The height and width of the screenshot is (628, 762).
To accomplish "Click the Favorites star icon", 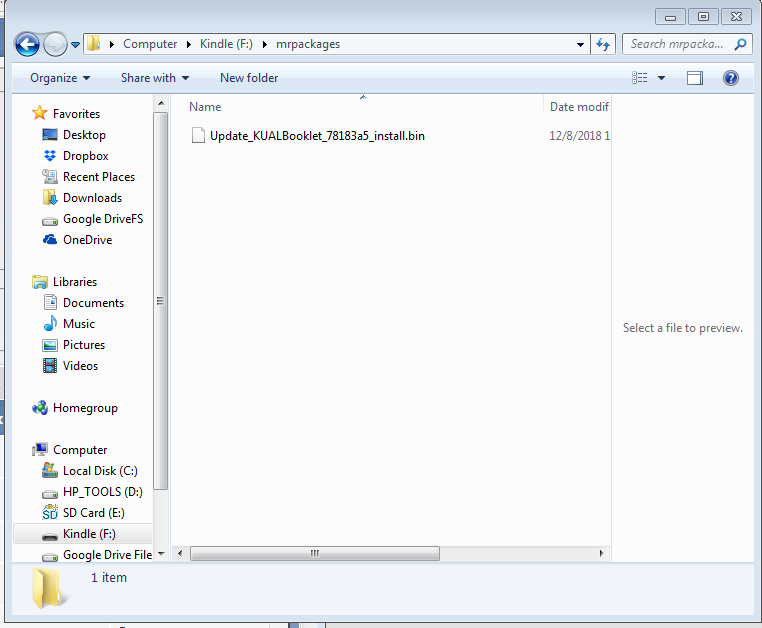I will coord(39,113).
